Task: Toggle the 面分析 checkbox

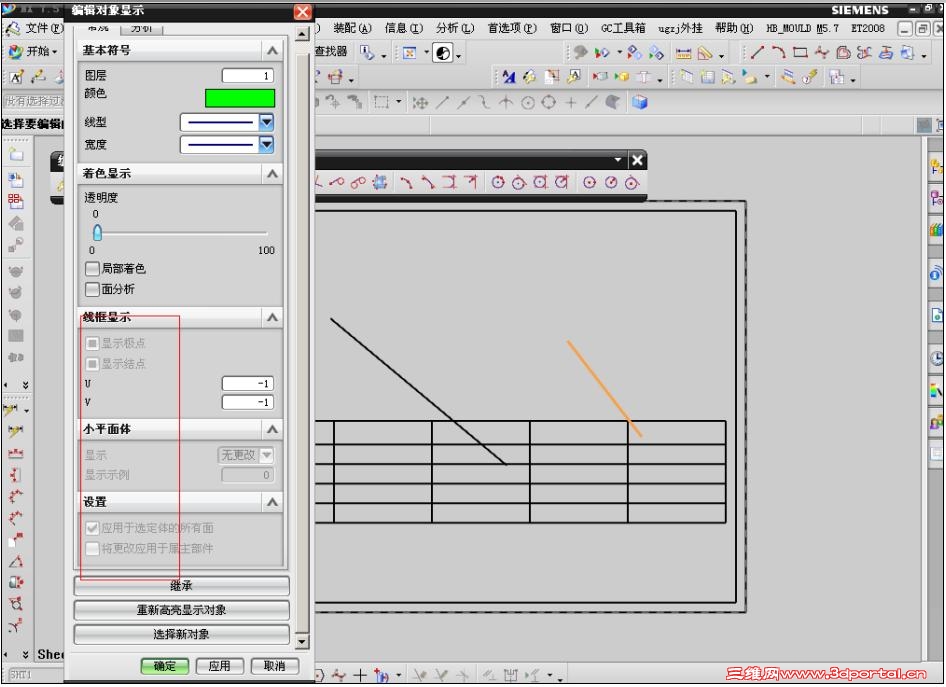Action: 92,290
